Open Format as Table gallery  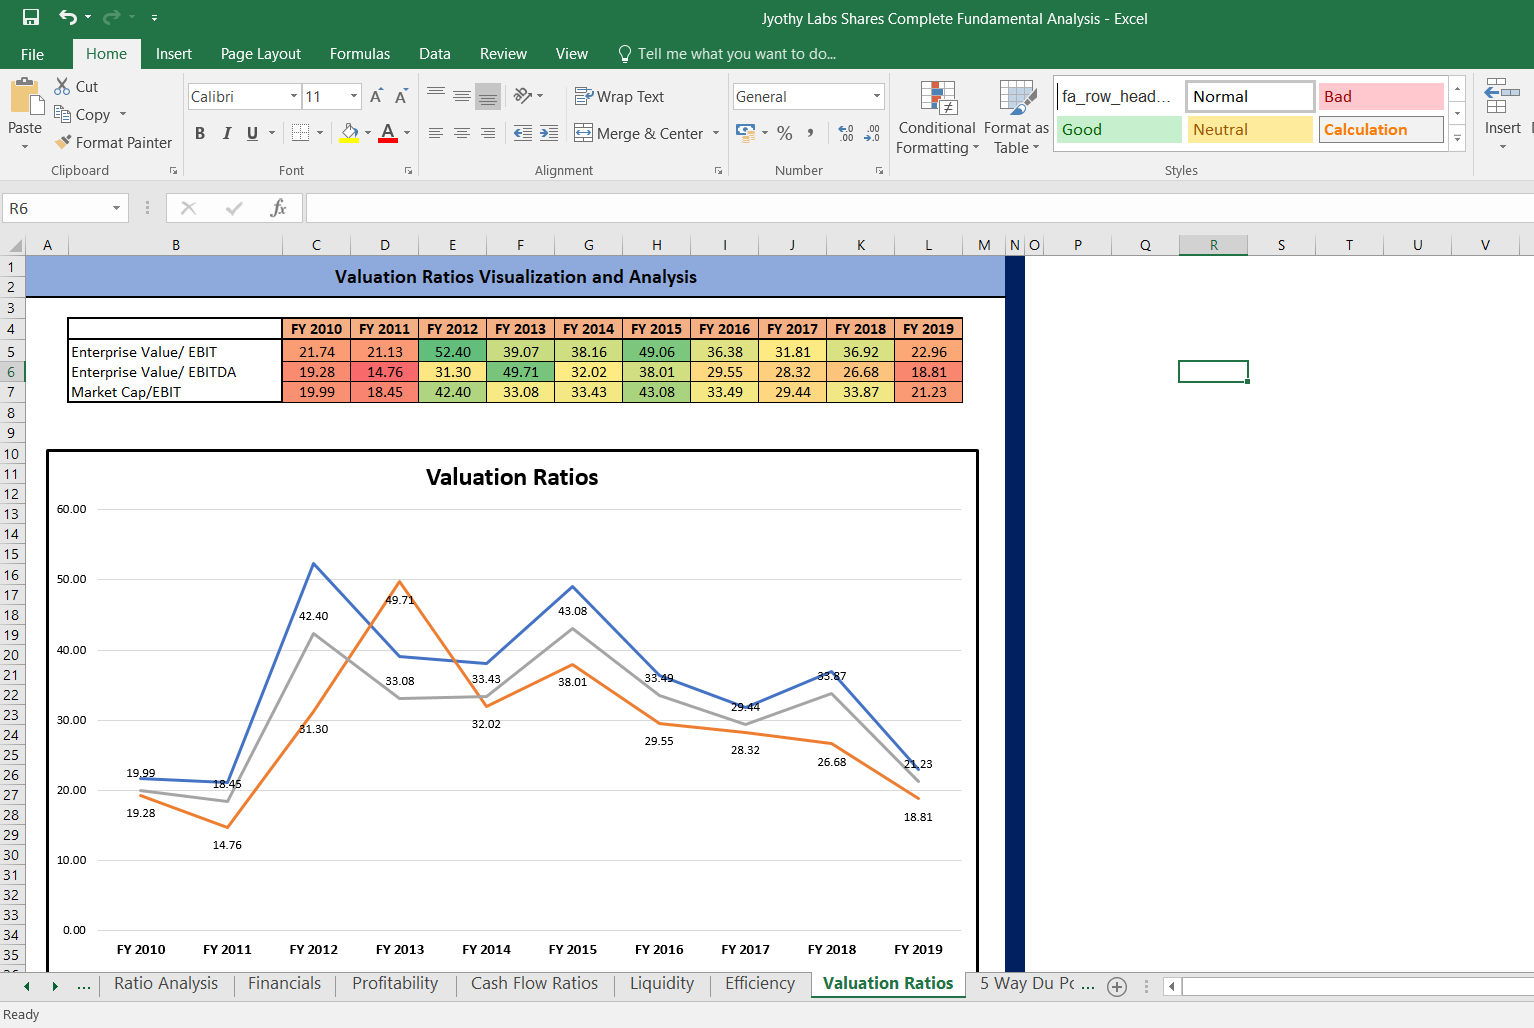pos(1016,118)
